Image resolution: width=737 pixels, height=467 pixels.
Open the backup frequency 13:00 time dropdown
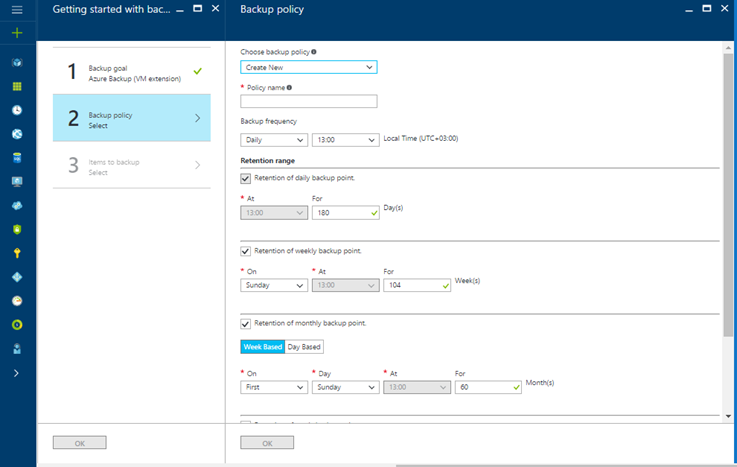(x=345, y=140)
